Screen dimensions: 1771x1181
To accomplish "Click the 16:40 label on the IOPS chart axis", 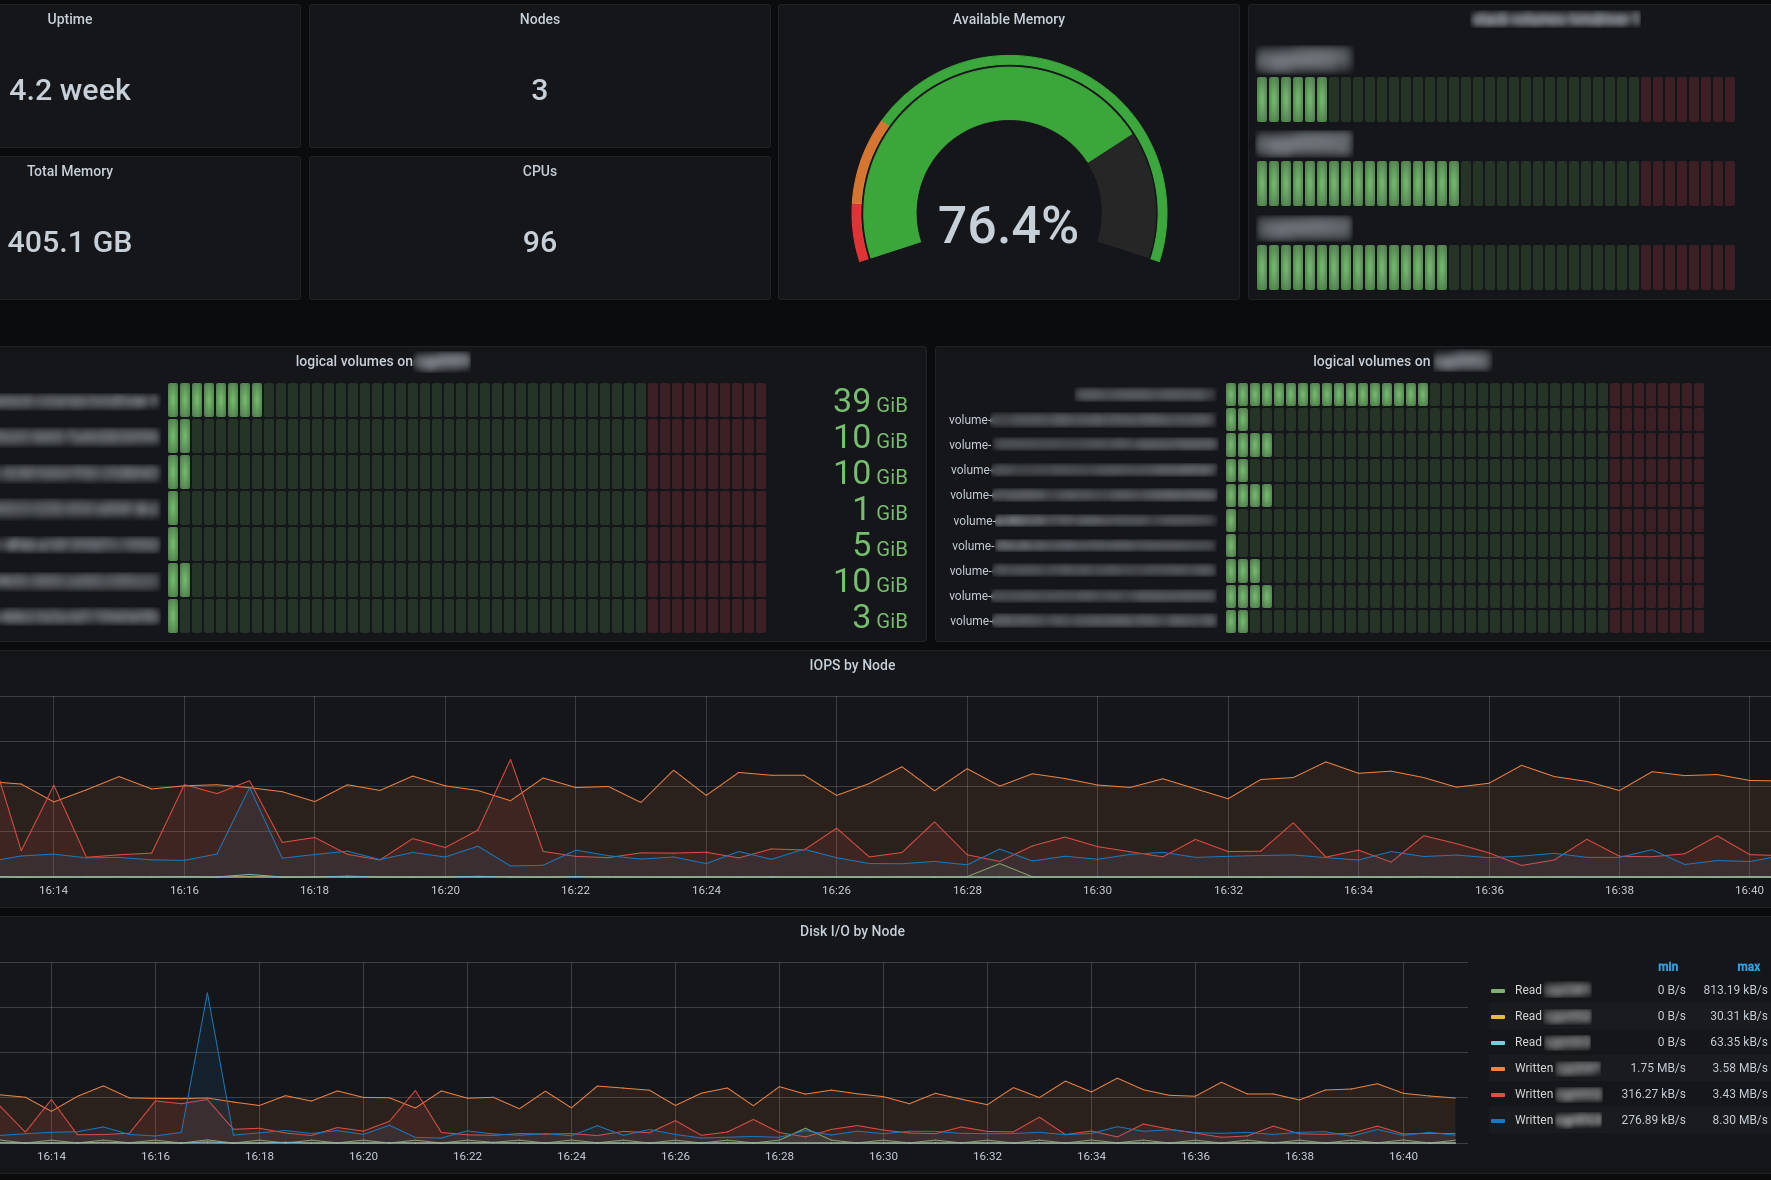I will [x=1749, y=890].
